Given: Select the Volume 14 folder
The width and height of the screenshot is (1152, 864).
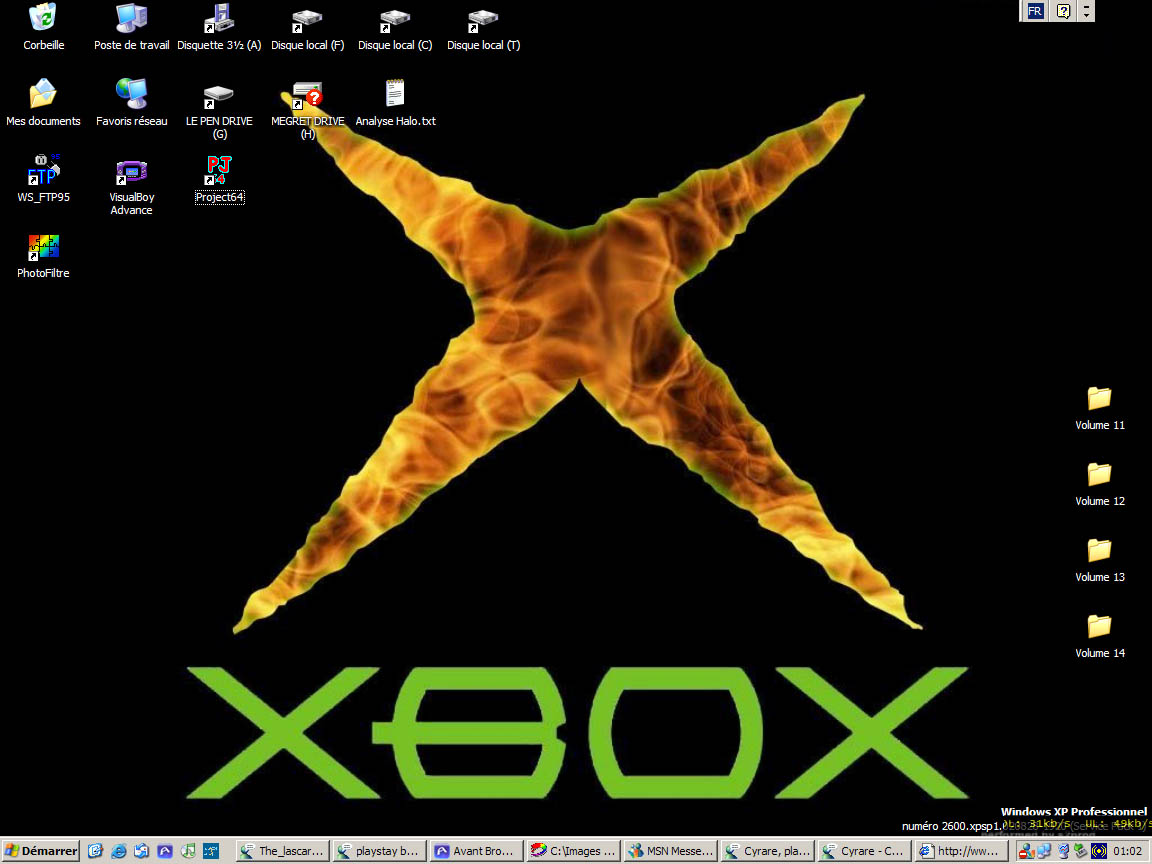Looking at the screenshot, I should [1099, 636].
